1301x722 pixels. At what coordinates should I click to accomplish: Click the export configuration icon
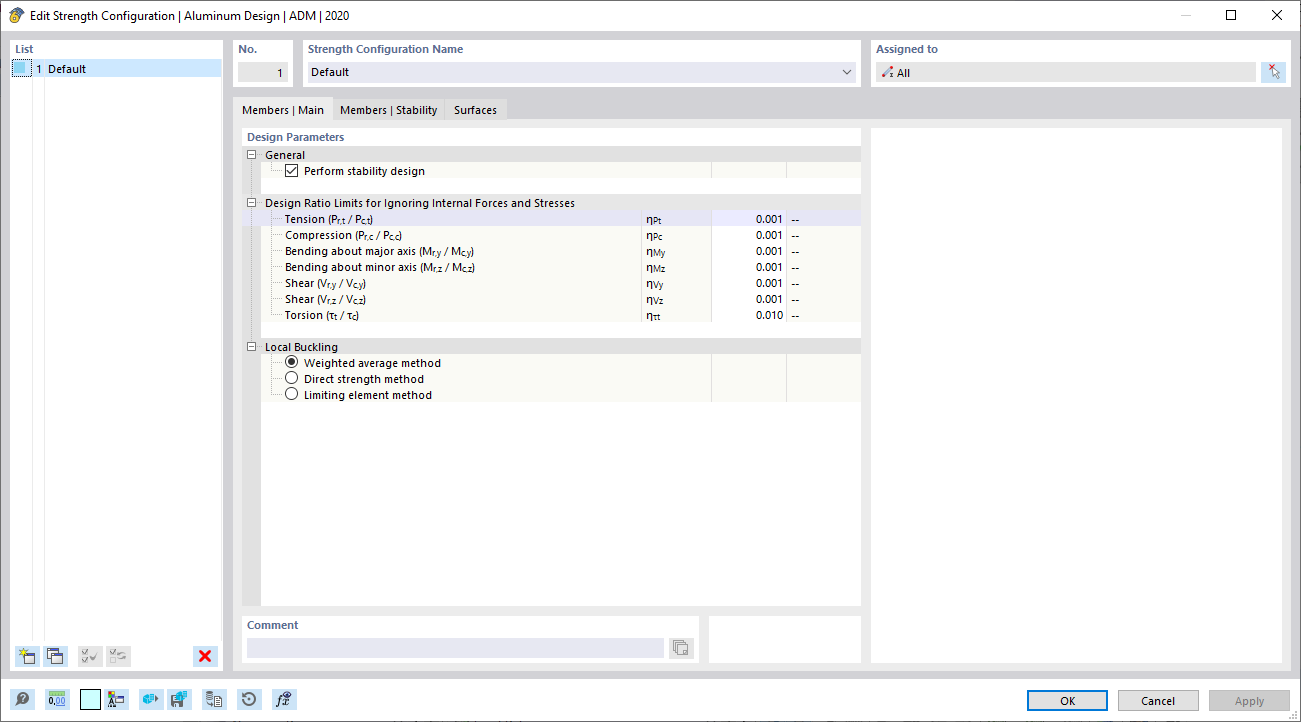pyautogui.click(x=150, y=699)
